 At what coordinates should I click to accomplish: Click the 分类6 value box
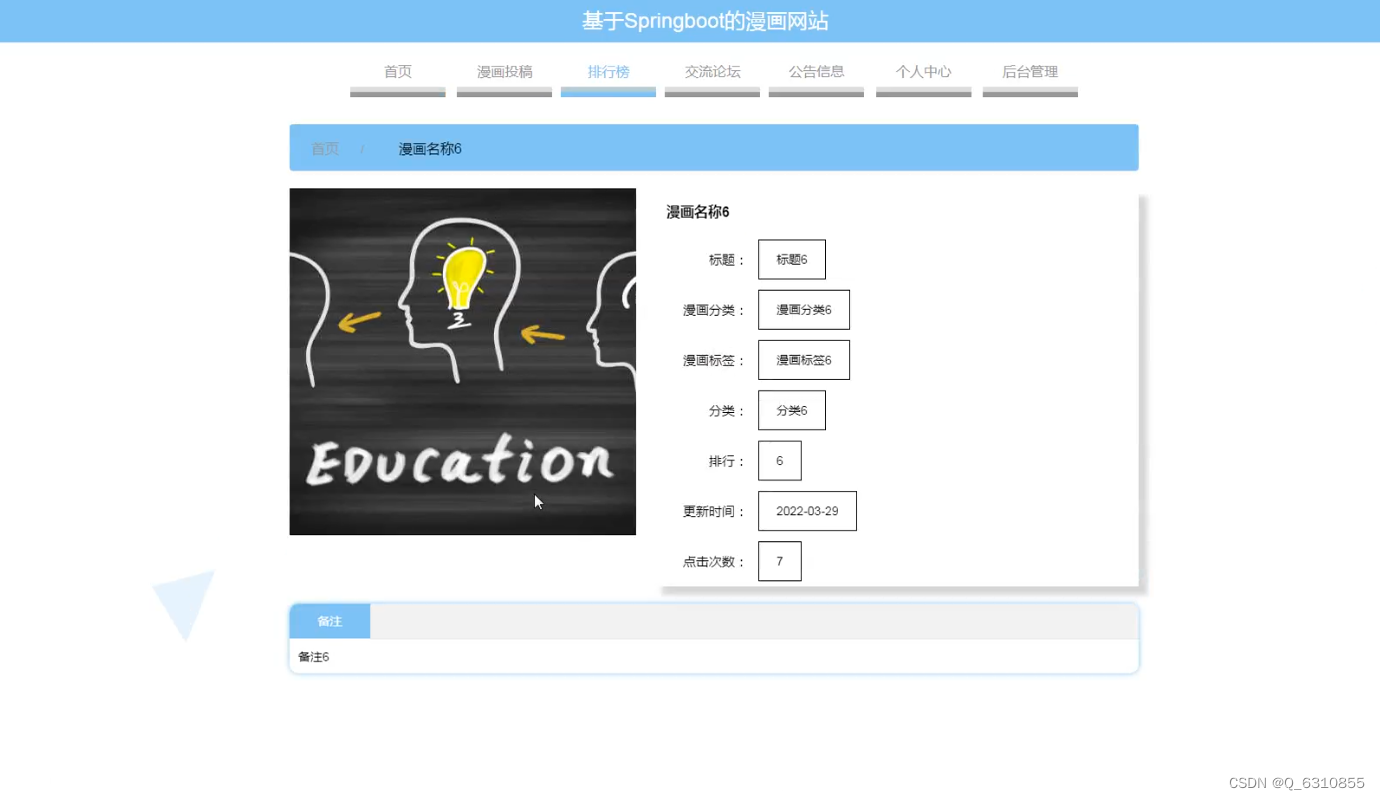[x=792, y=410]
